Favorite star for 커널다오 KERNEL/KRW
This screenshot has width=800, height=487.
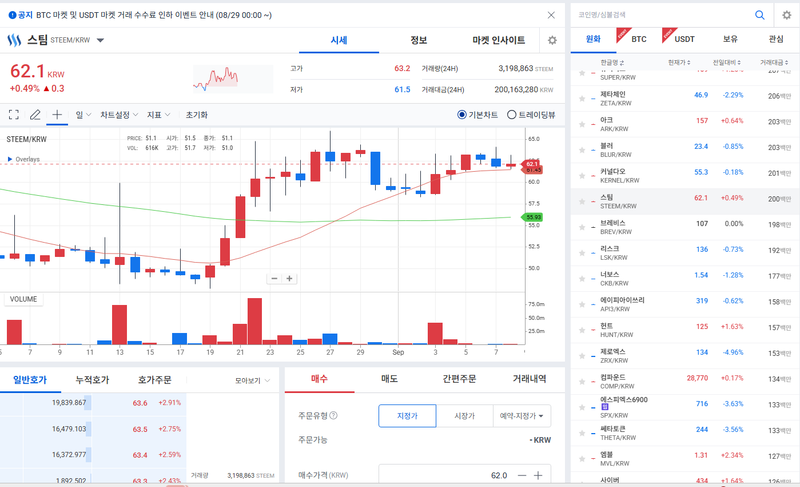tap(582, 175)
